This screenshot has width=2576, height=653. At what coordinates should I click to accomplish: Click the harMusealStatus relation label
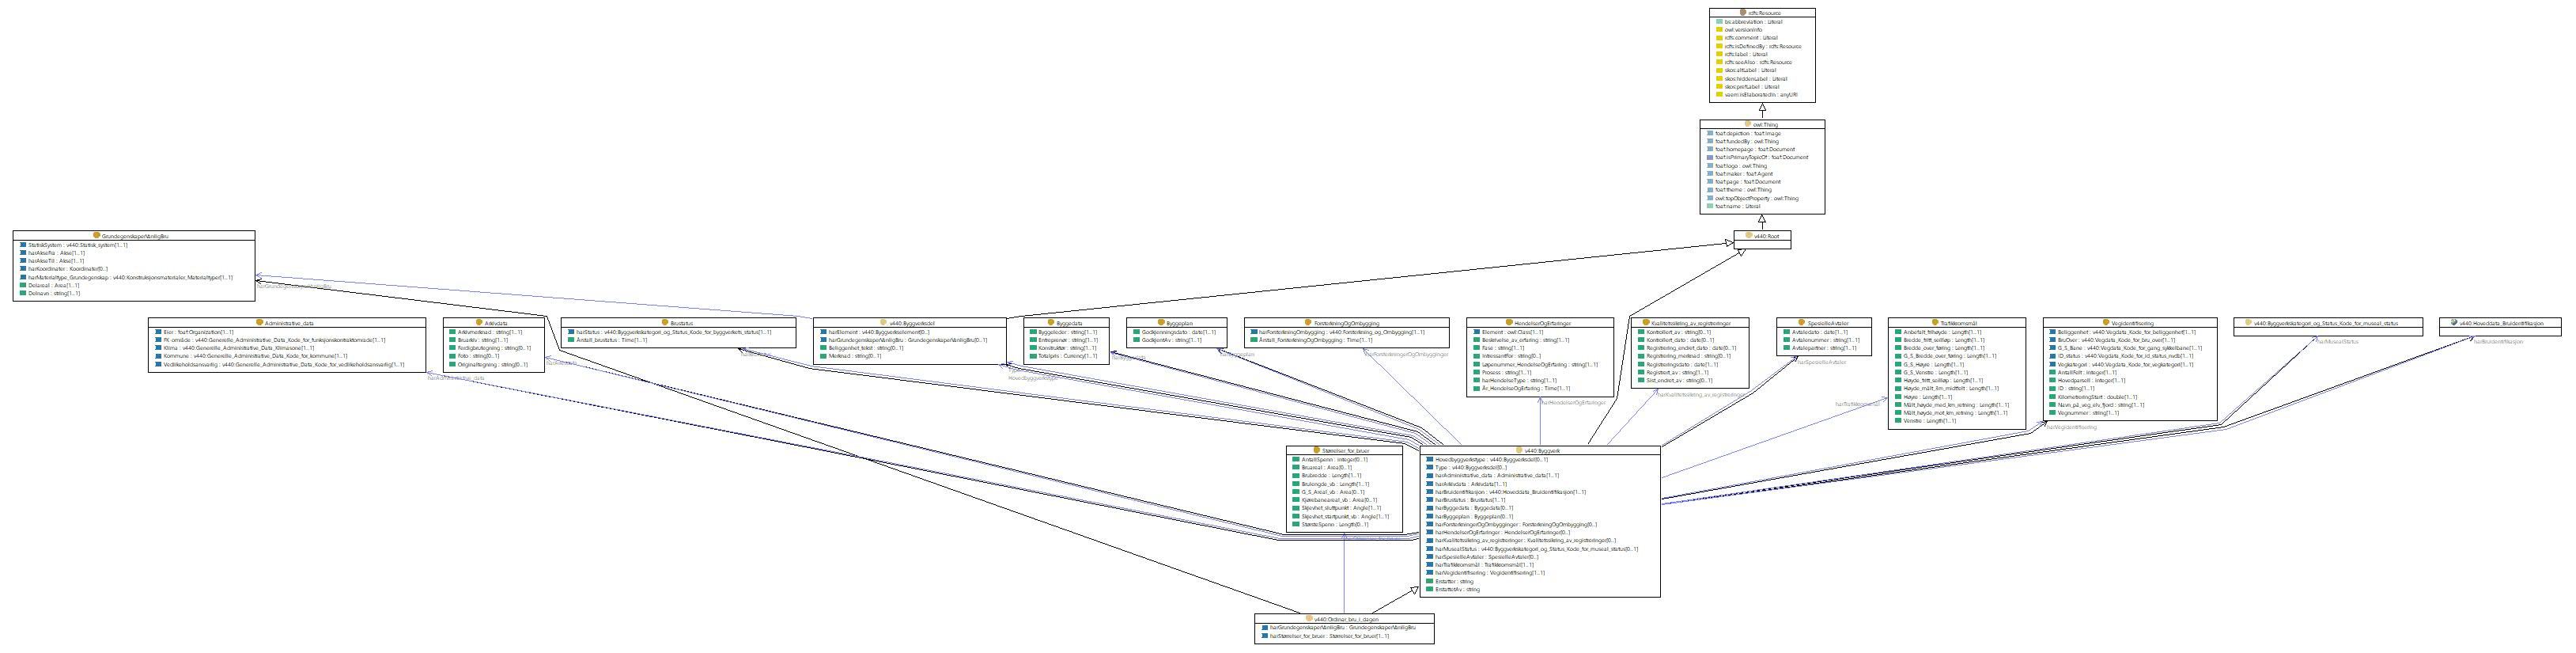click(2337, 342)
